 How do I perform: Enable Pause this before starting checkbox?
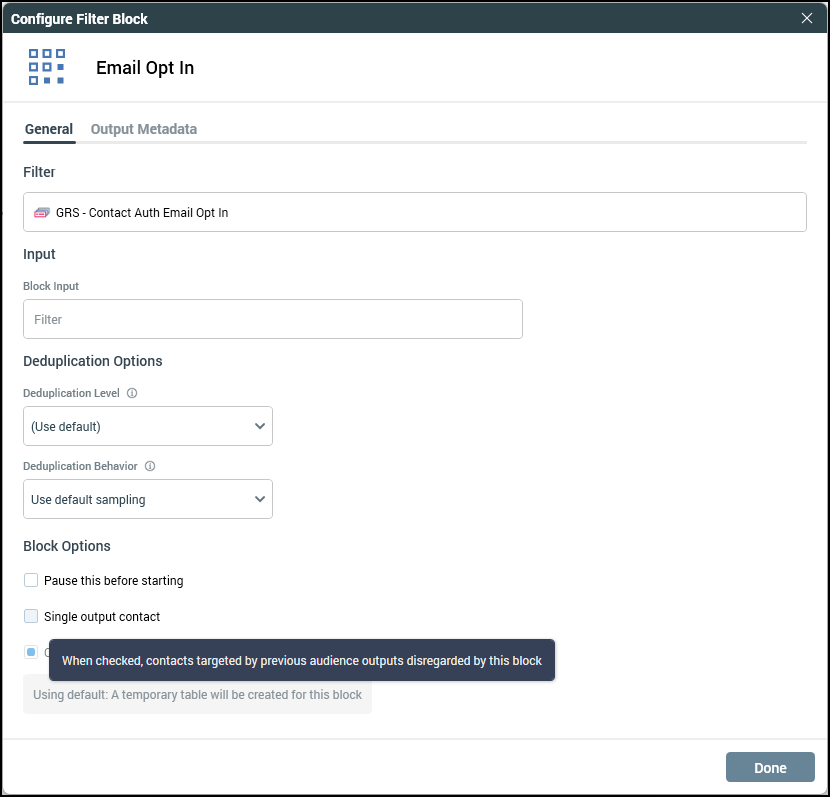(31, 580)
